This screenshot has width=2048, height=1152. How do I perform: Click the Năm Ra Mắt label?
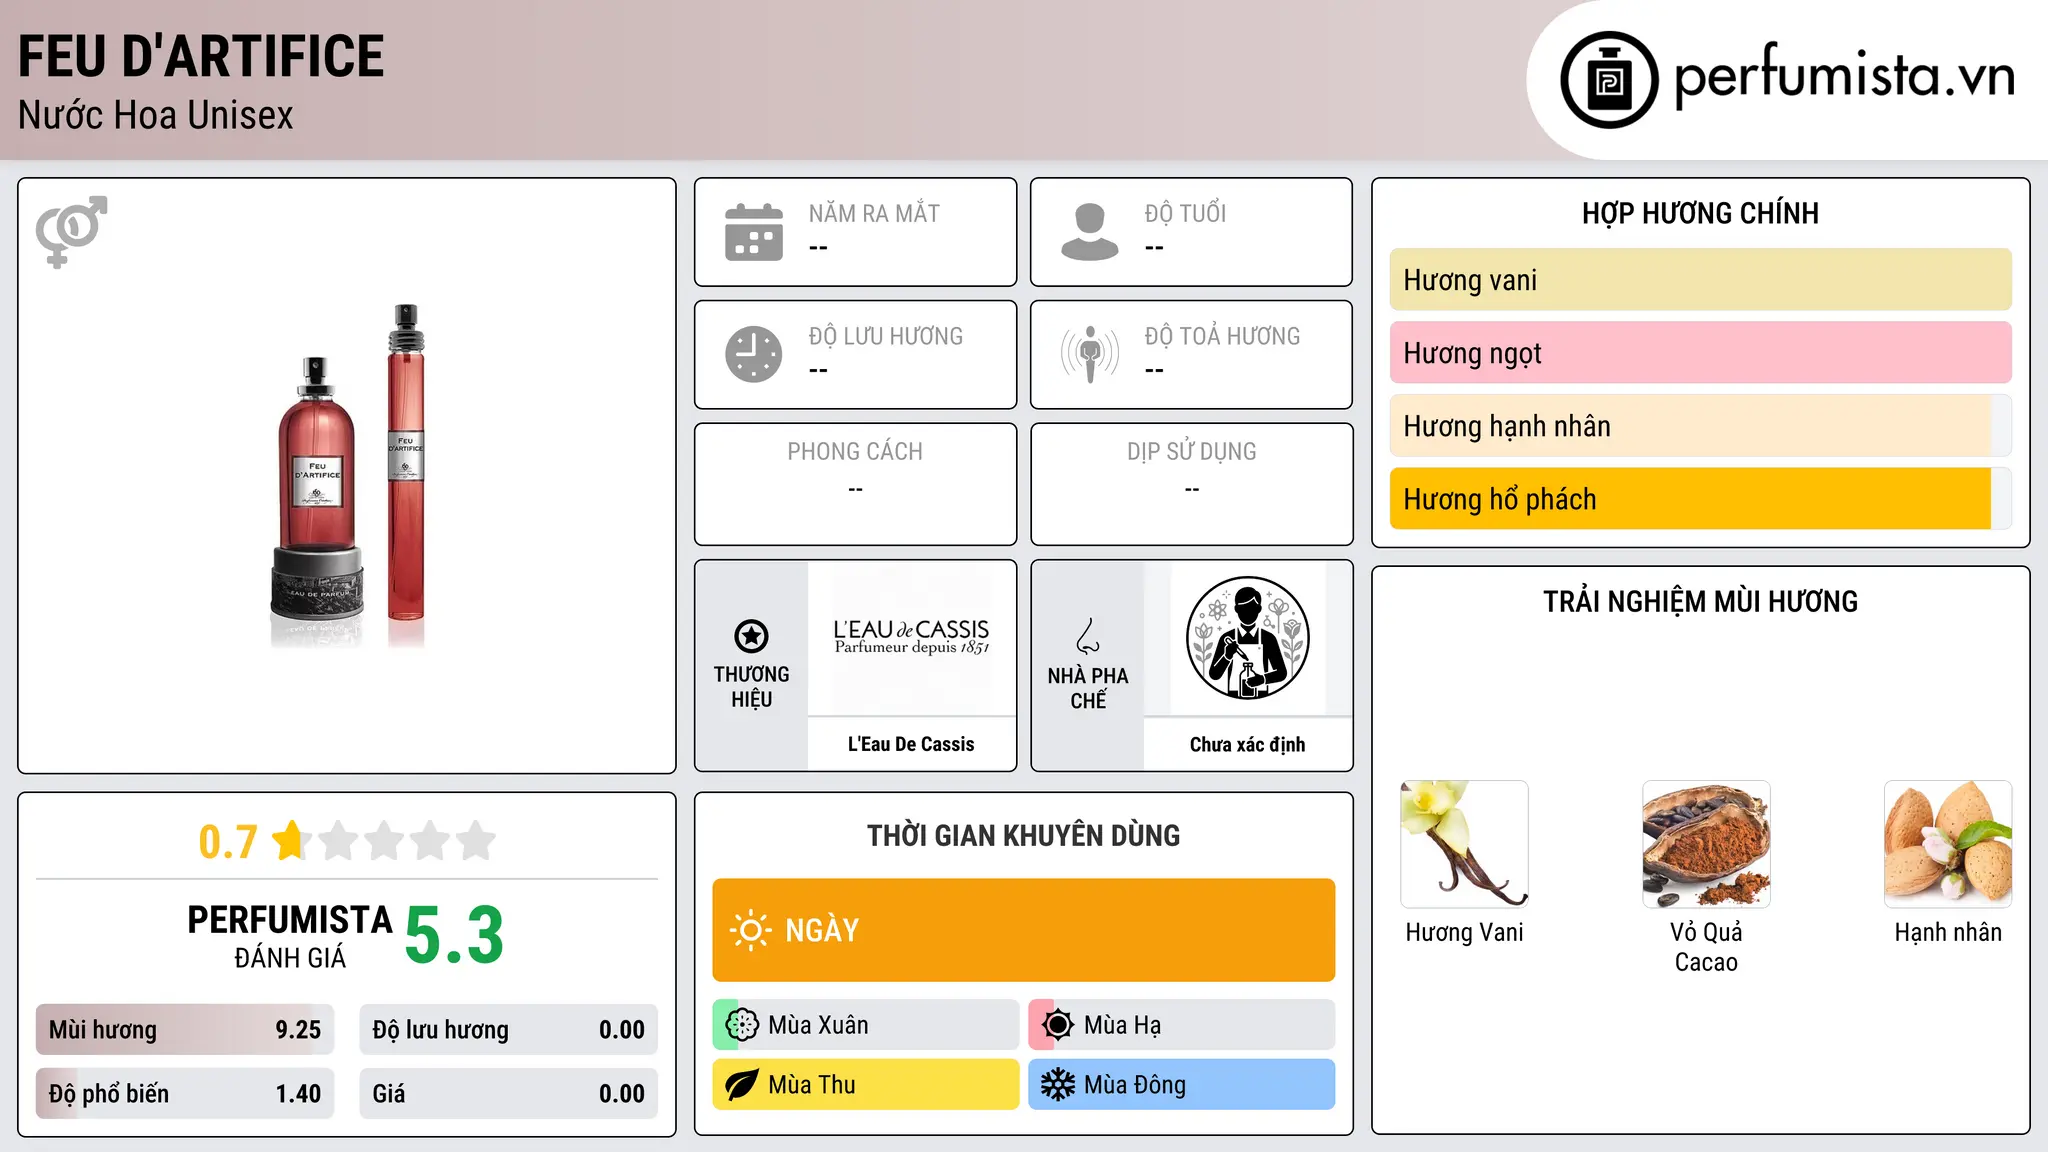pos(874,213)
